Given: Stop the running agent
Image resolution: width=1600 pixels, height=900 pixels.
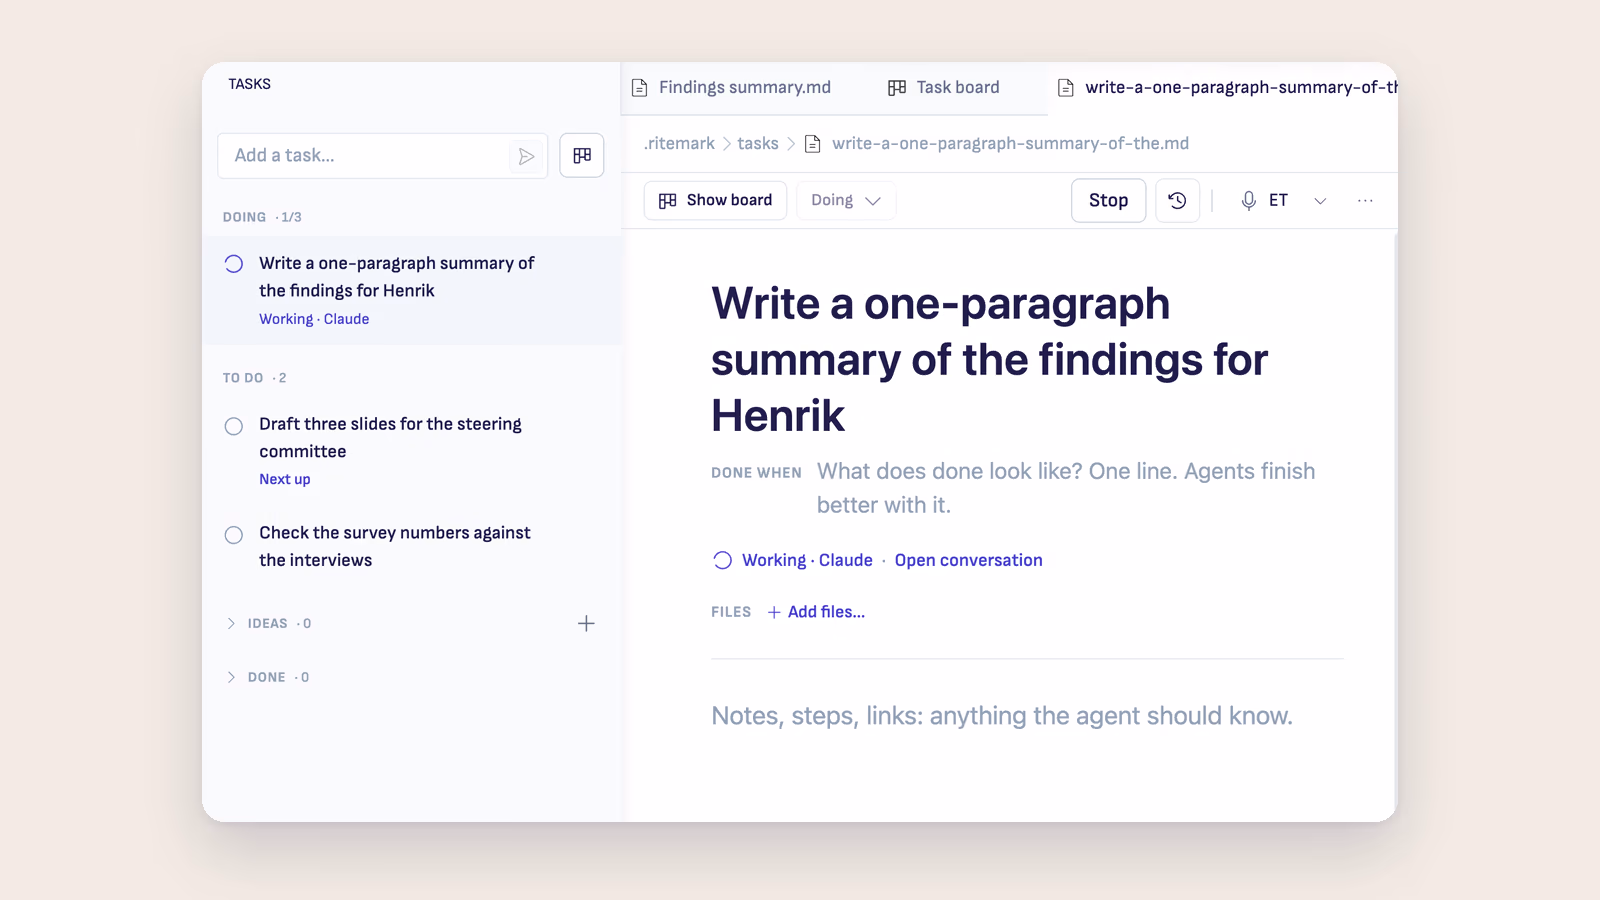Looking at the screenshot, I should point(1108,200).
